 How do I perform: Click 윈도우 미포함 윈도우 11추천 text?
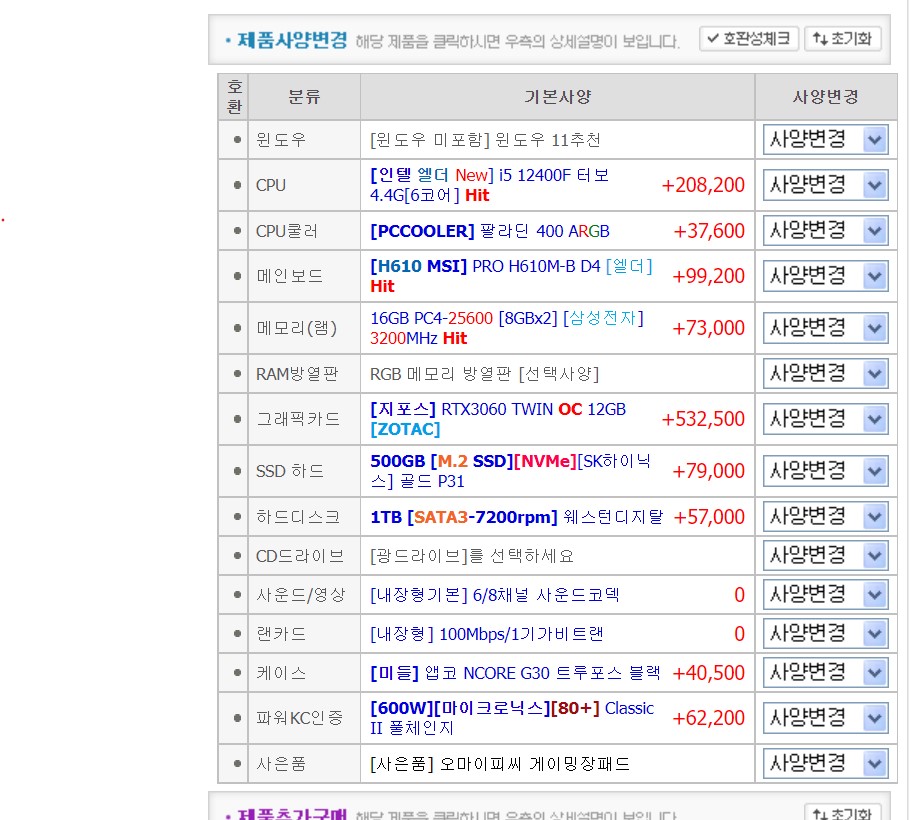tap(485, 140)
